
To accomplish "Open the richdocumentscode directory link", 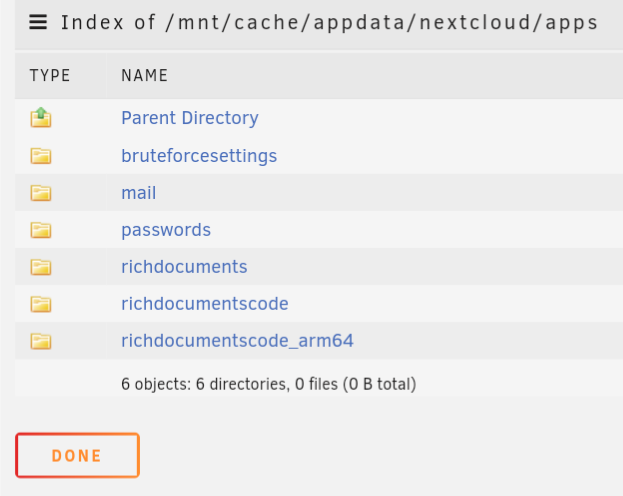I will click(205, 304).
